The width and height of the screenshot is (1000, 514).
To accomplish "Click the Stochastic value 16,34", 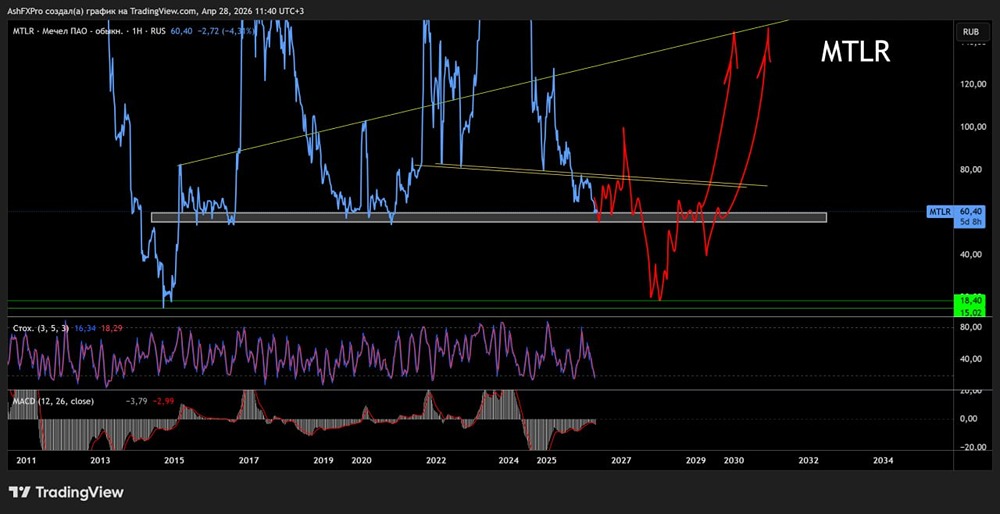I will click(x=84, y=327).
